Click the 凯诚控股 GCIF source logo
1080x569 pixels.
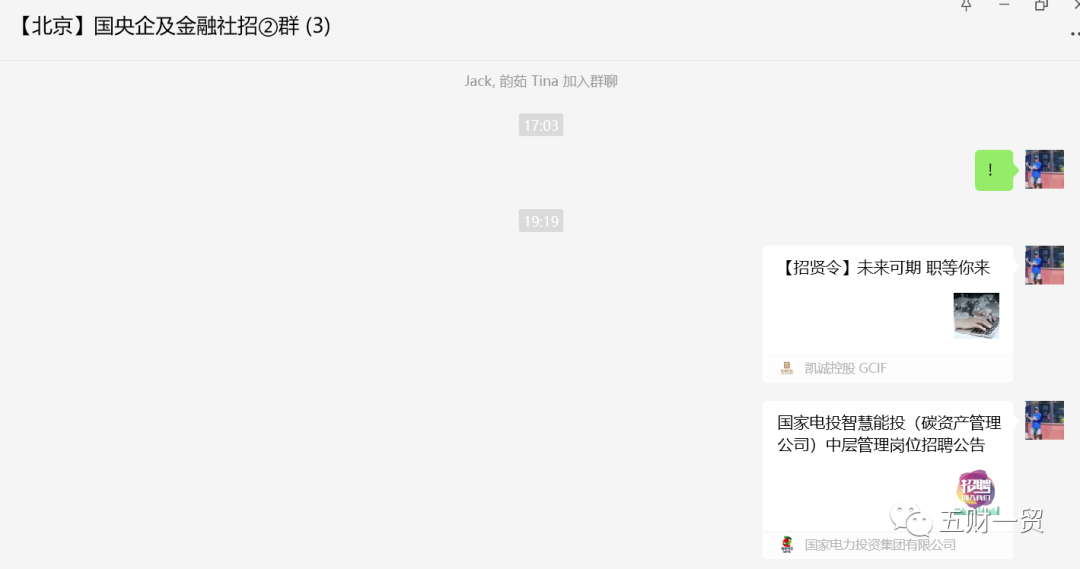point(787,368)
